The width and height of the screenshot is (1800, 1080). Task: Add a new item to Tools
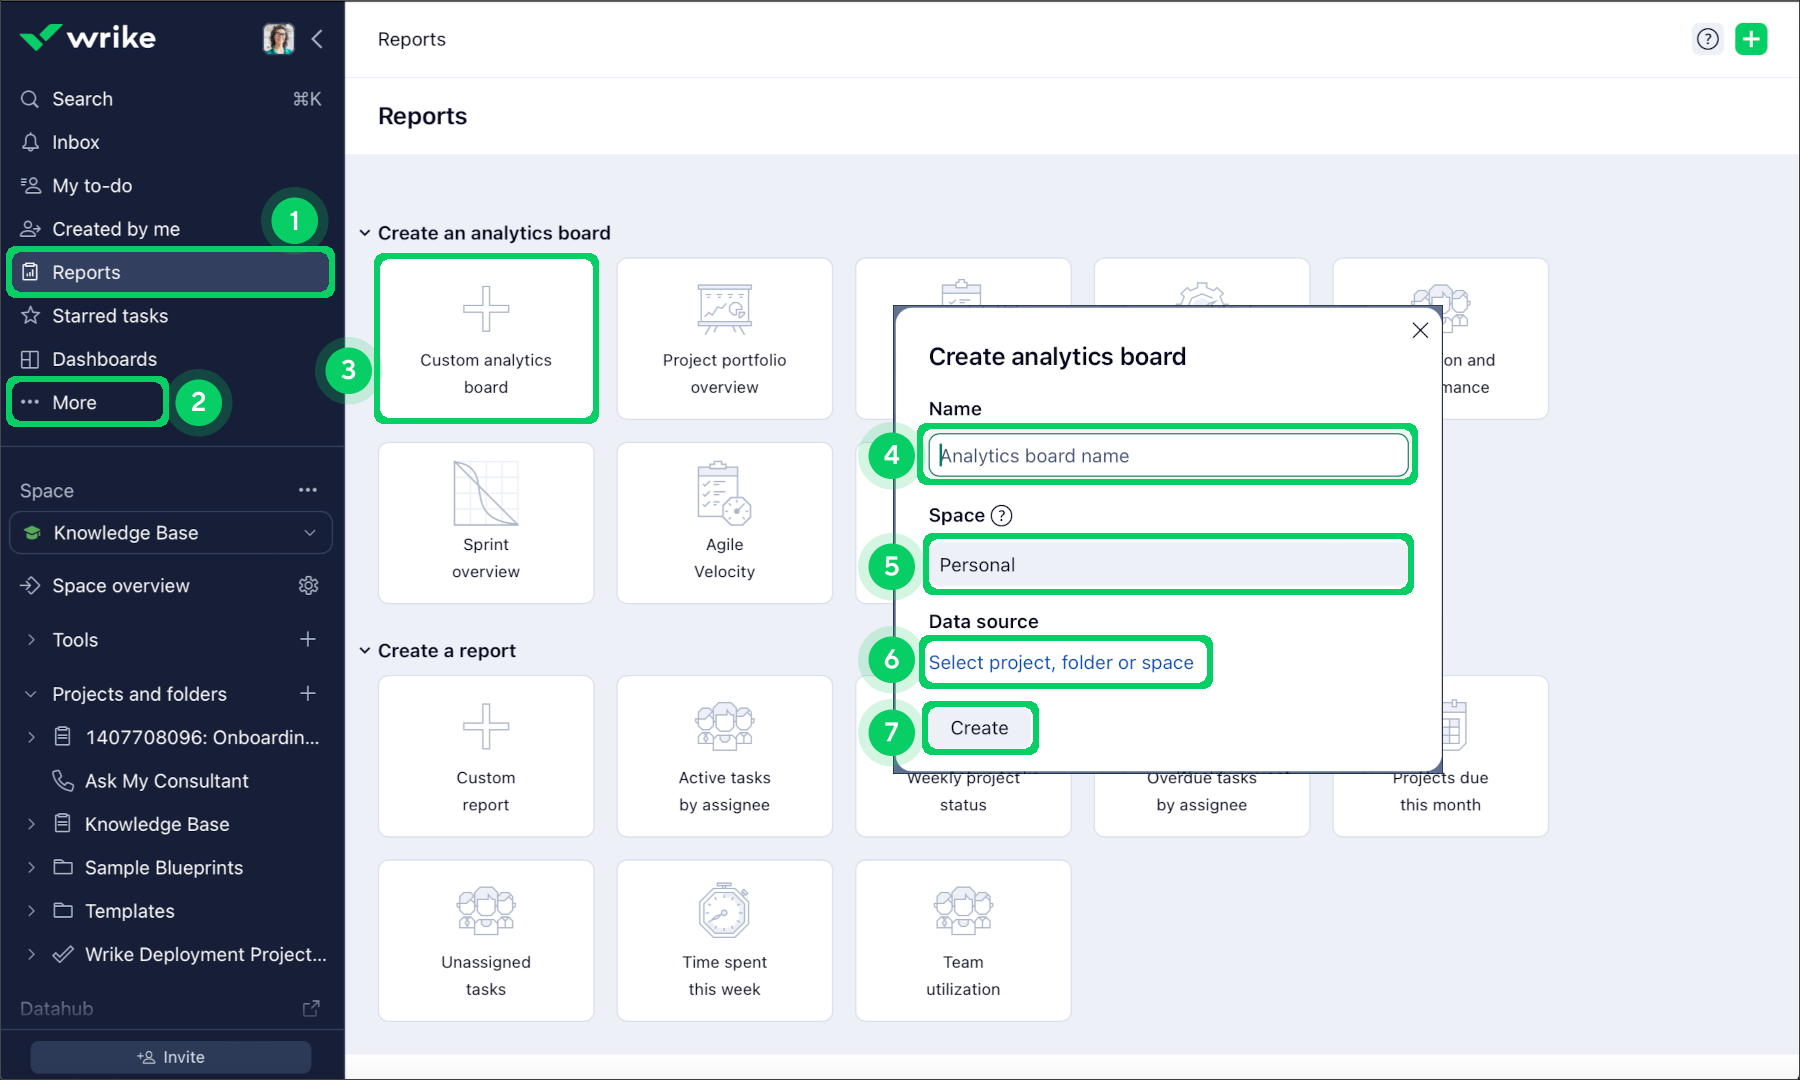[x=308, y=639]
